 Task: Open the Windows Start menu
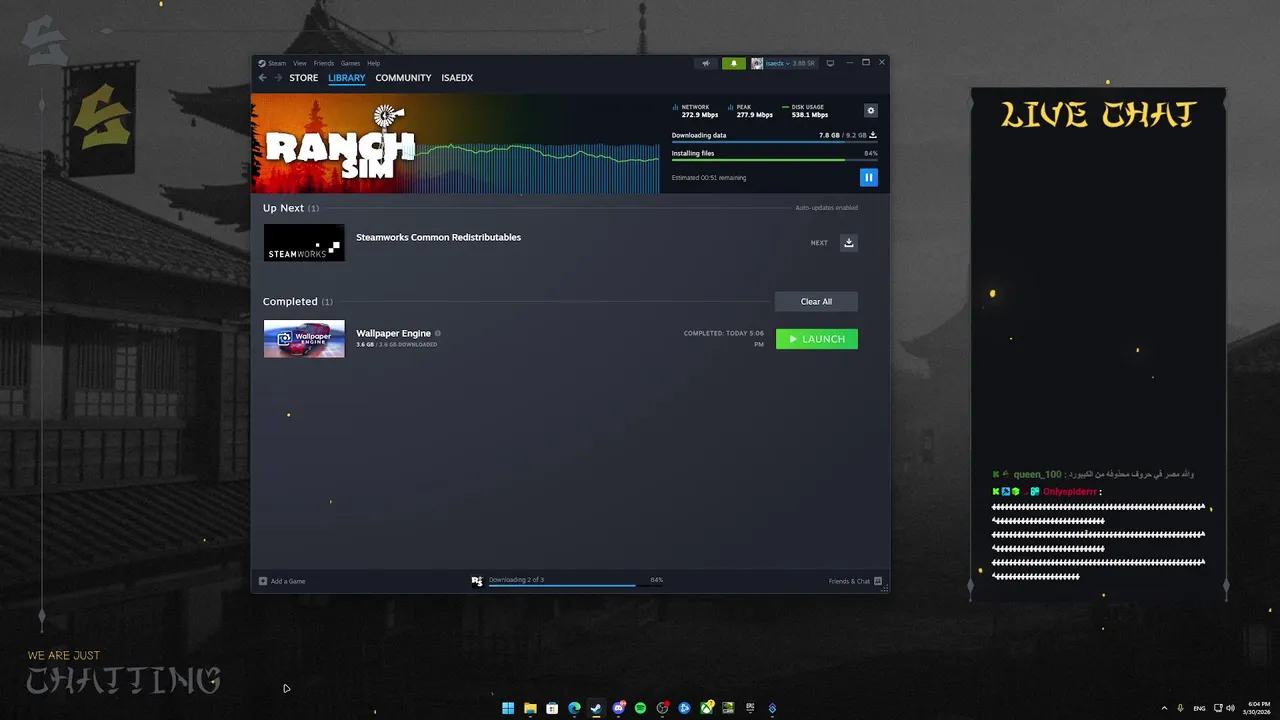[x=508, y=708]
